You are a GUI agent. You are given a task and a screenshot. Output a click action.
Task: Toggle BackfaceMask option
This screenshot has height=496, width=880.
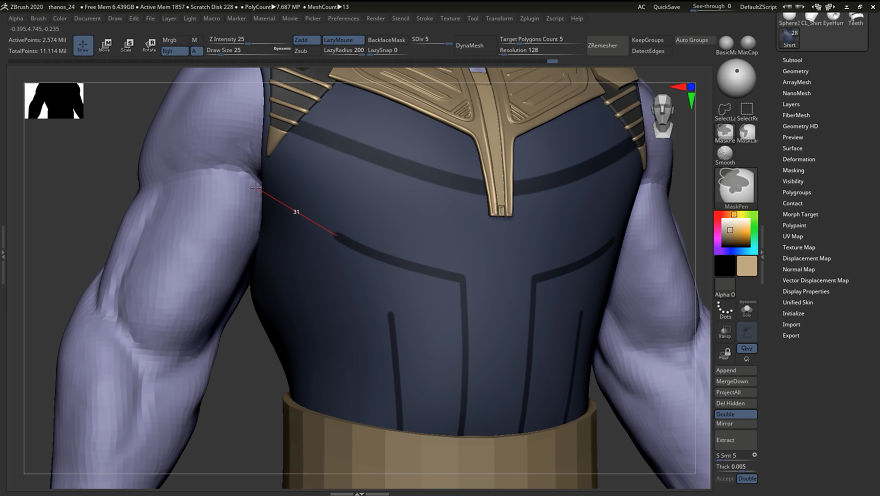(386, 40)
